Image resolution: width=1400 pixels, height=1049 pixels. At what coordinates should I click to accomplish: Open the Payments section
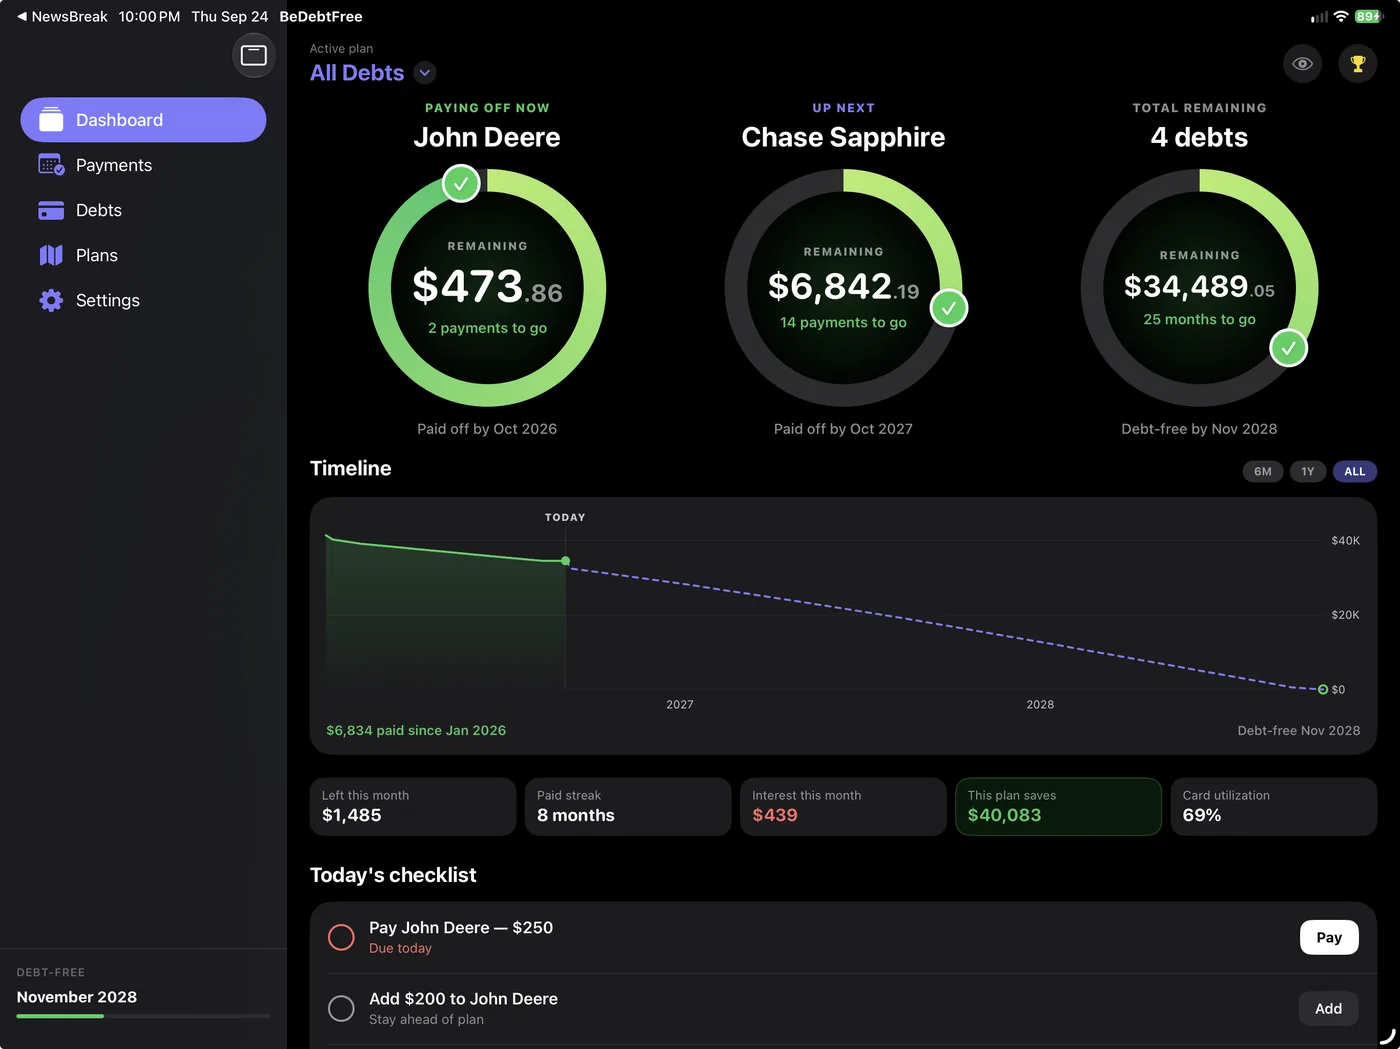pos(143,165)
